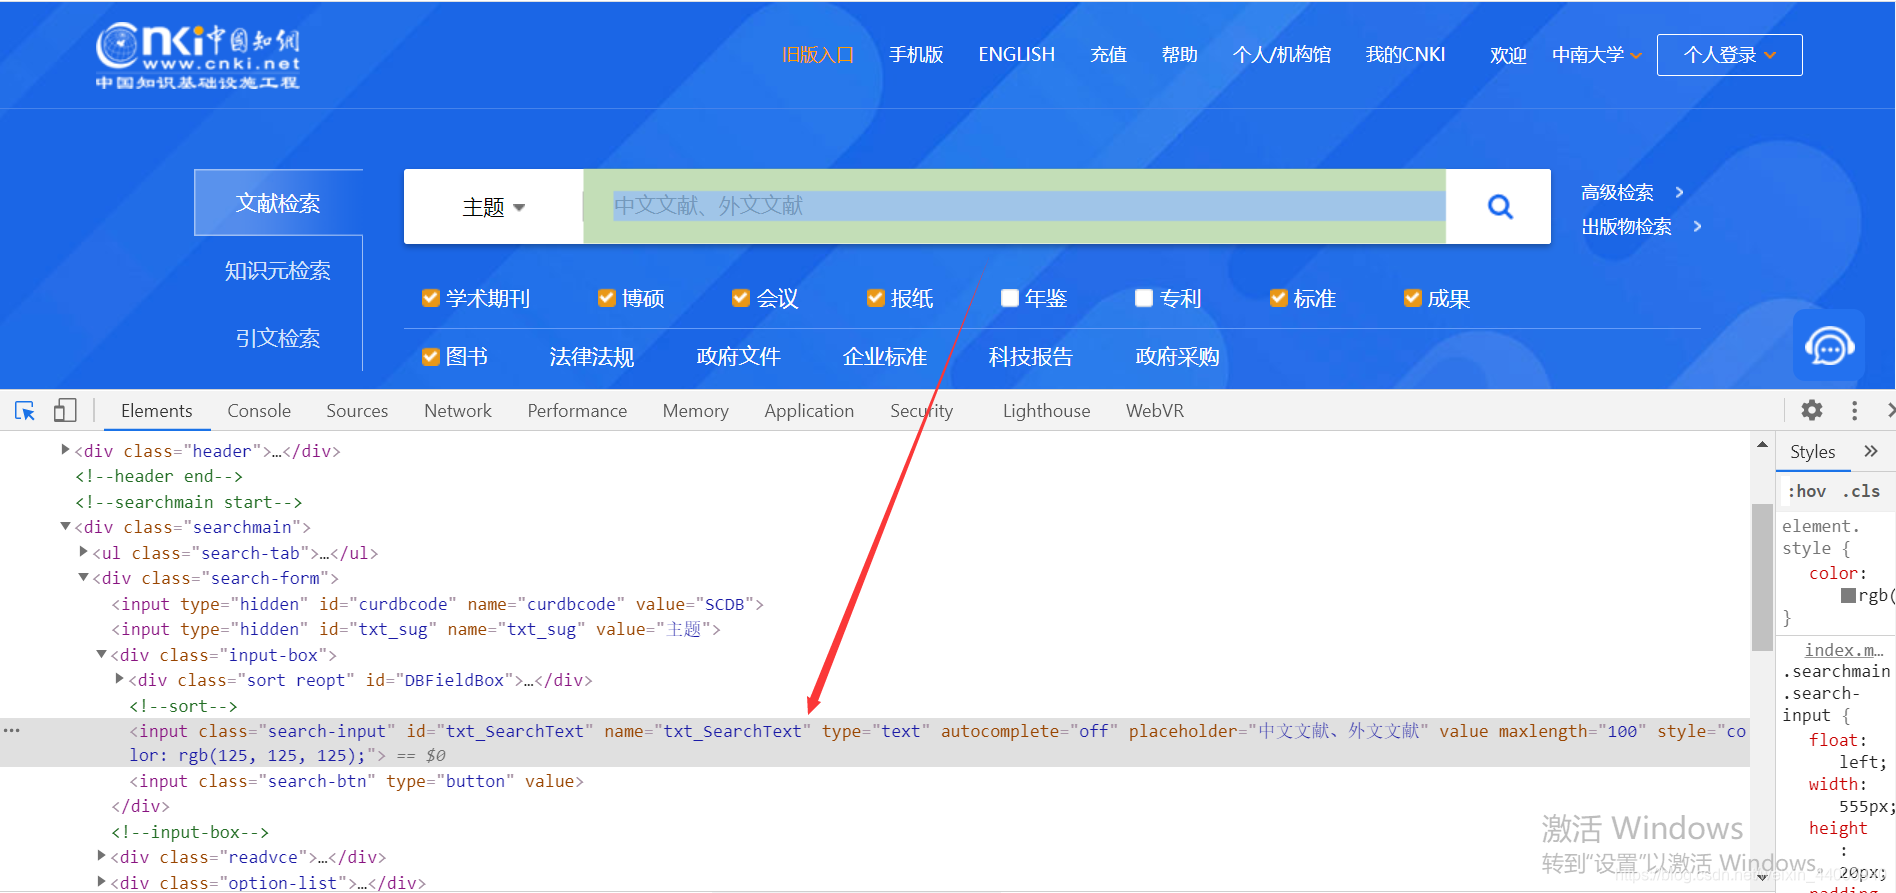Expand the div class header node

pos(65,450)
